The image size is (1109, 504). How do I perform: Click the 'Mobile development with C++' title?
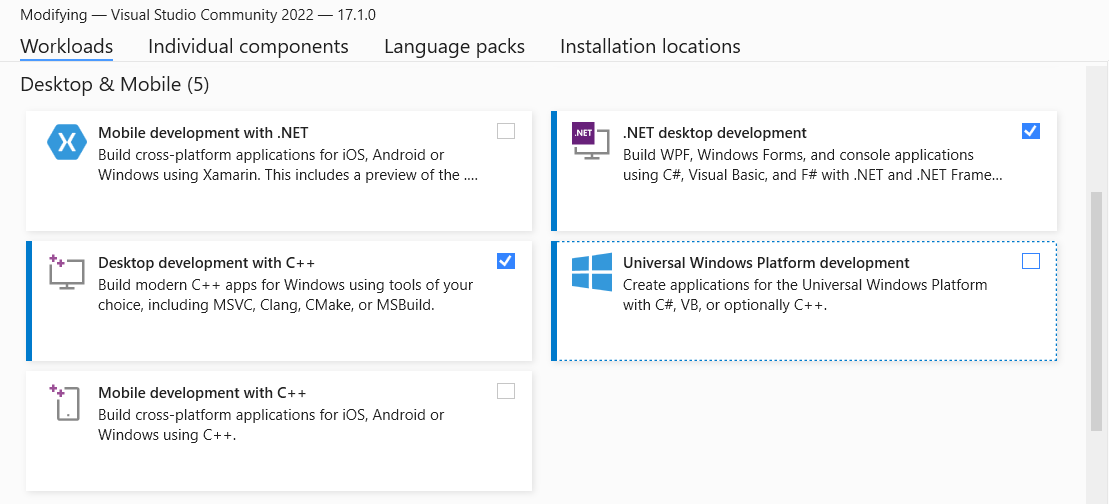[x=202, y=393]
